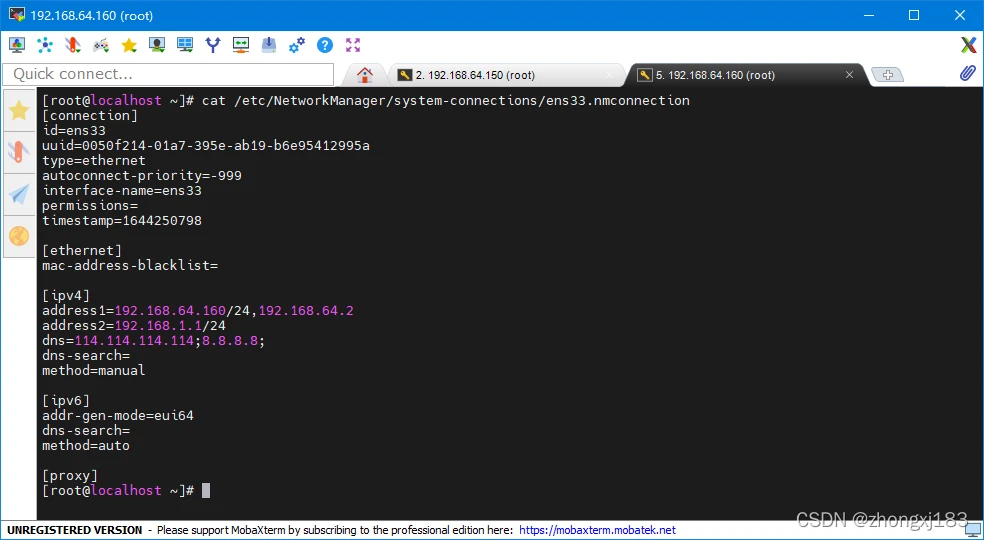
Task: Open the Session manager icon in toolbar
Action: point(17,45)
